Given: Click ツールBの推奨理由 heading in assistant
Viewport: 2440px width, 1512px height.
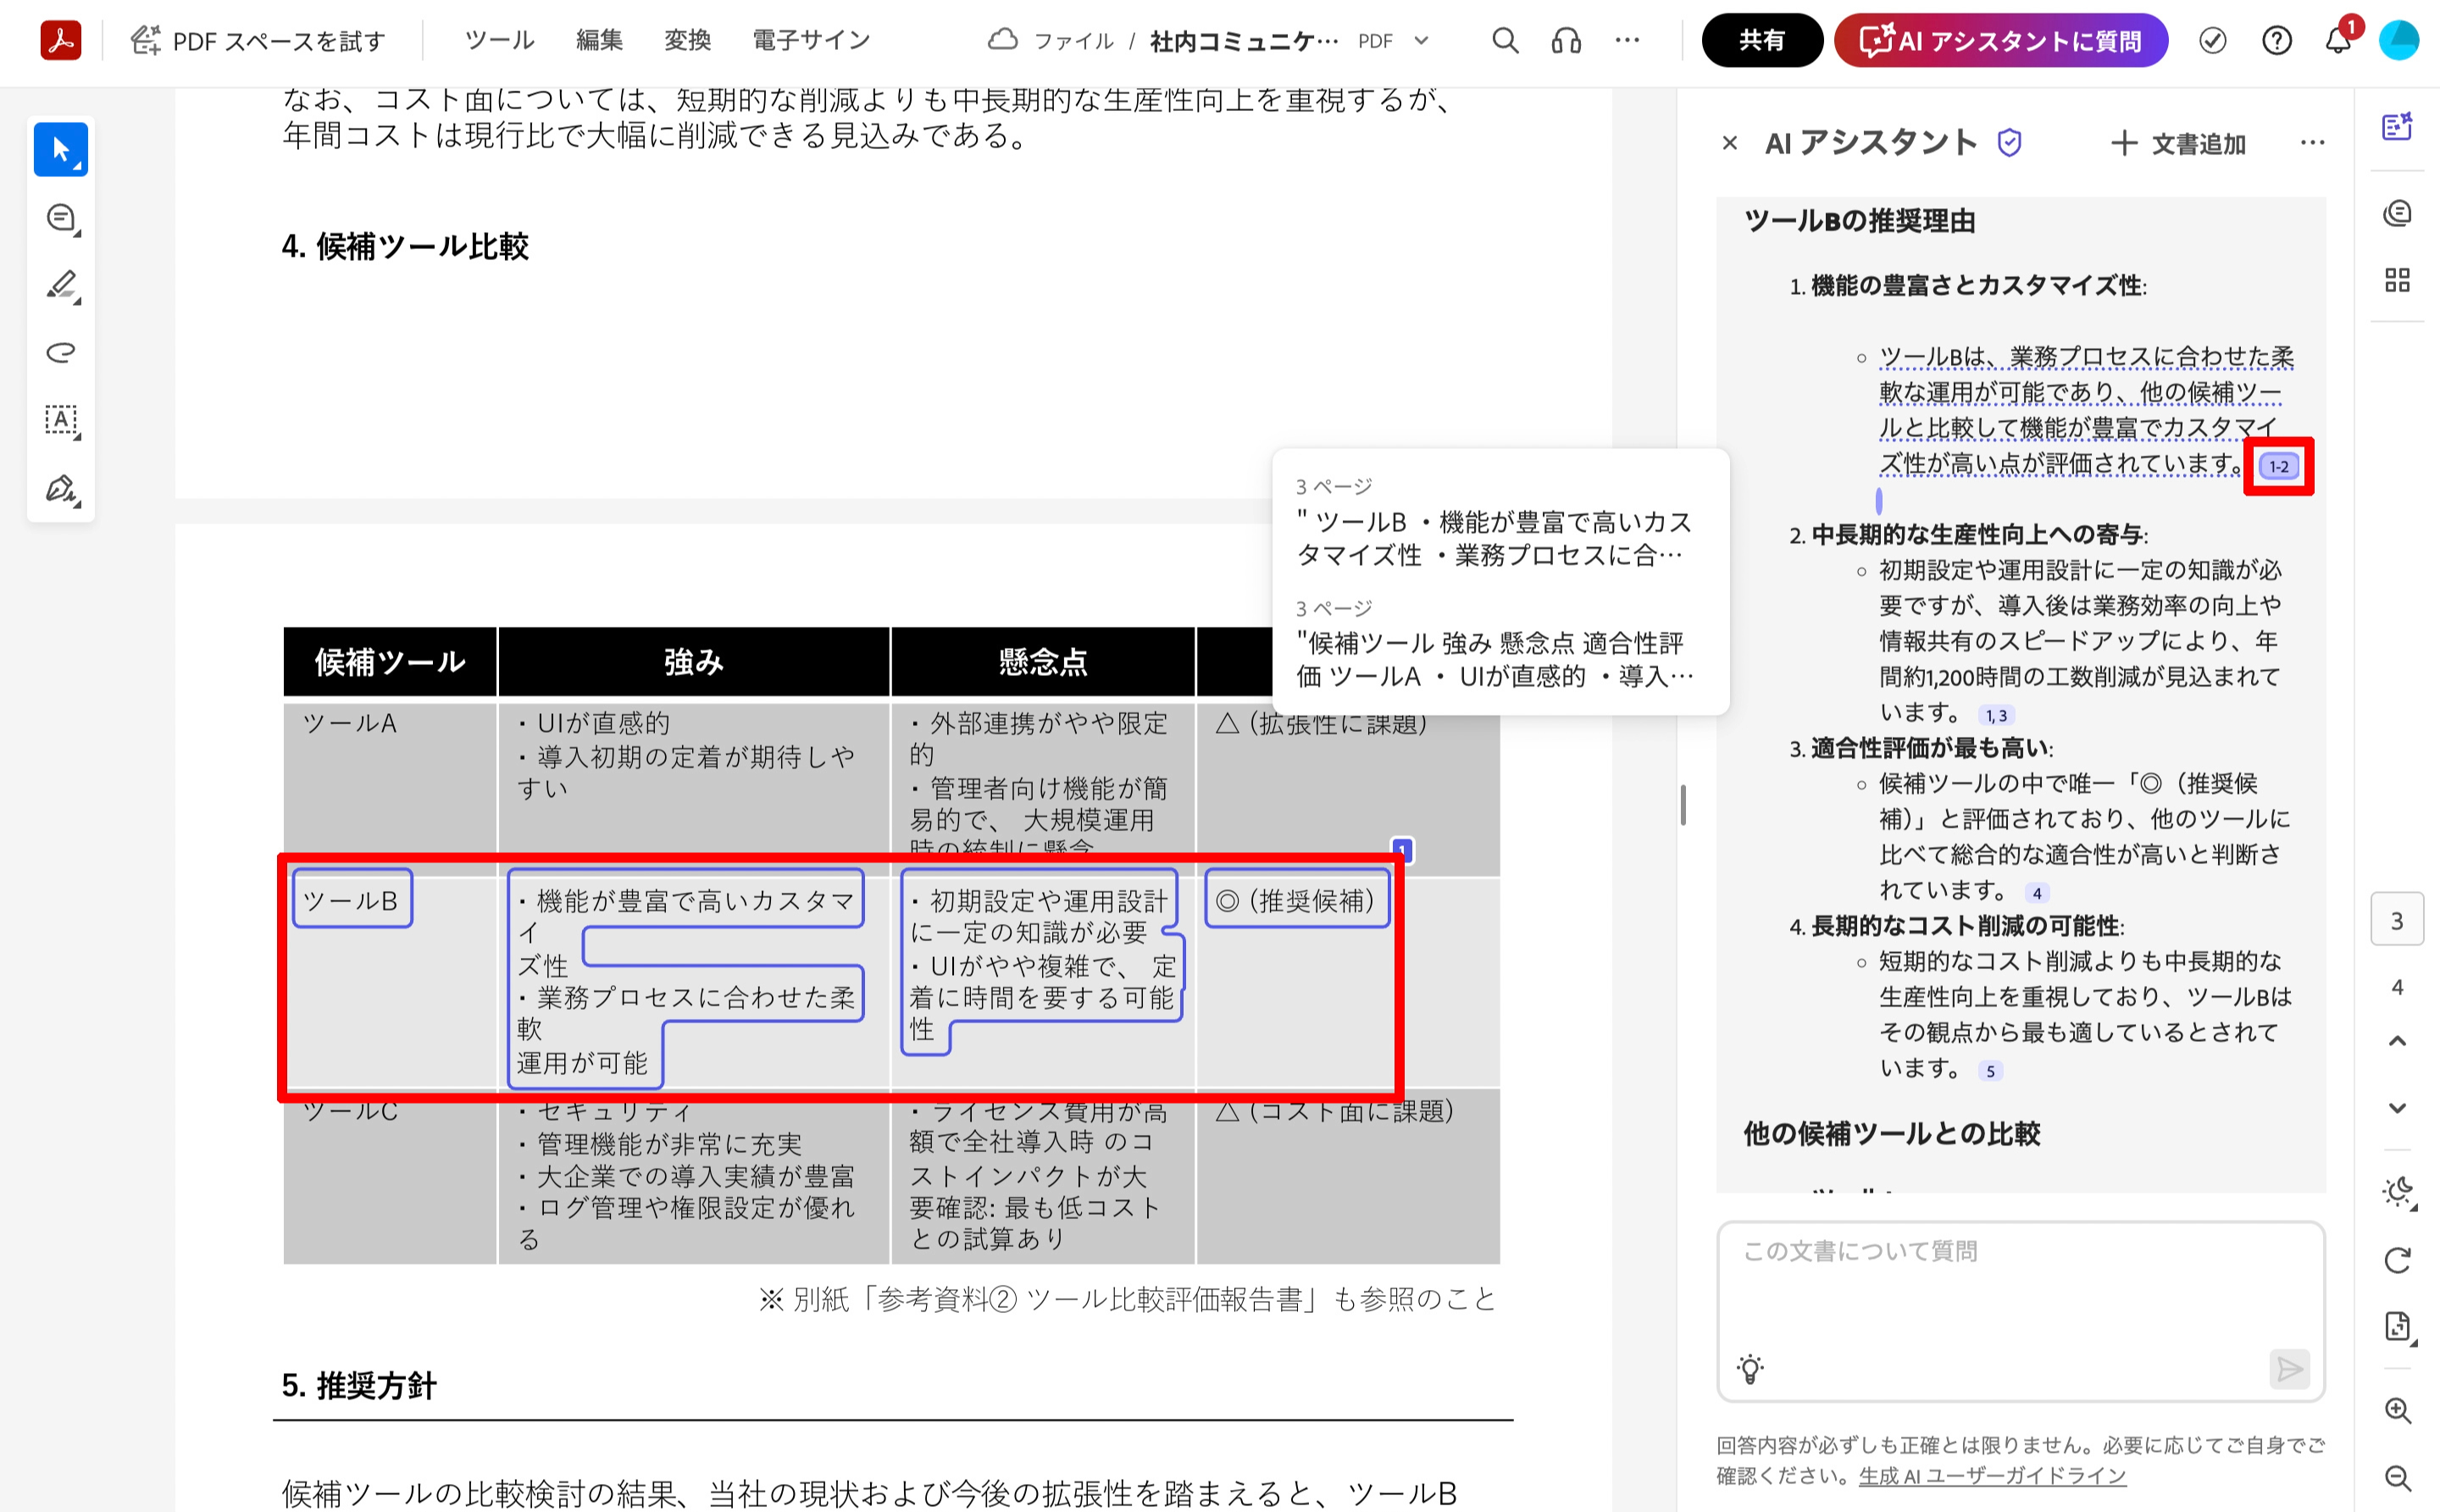Looking at the screenshot, I should 1860,220.
